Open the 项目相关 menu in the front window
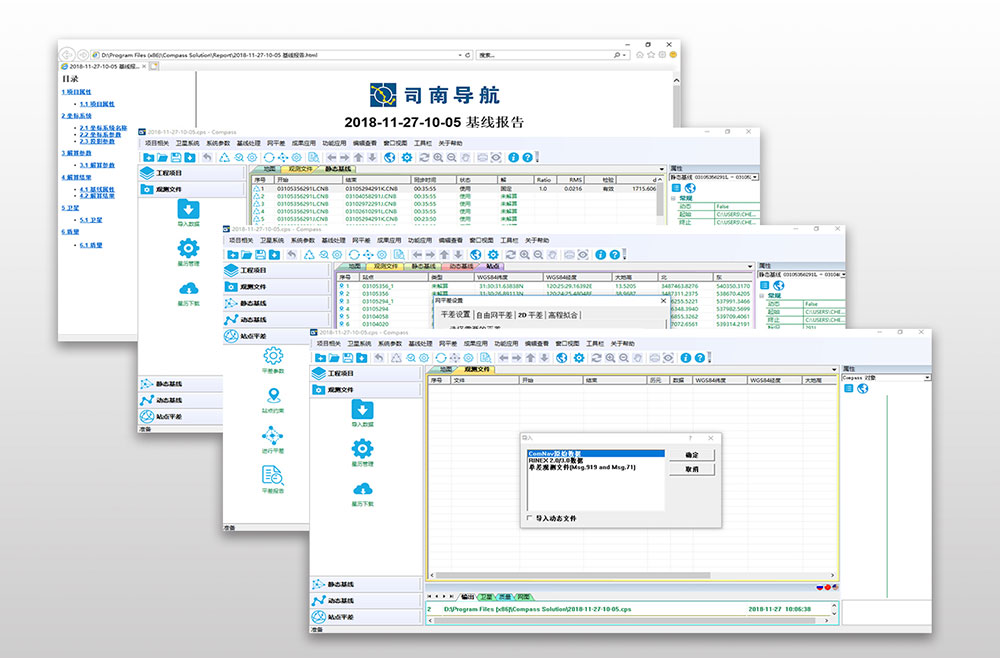 click(329, 344)
